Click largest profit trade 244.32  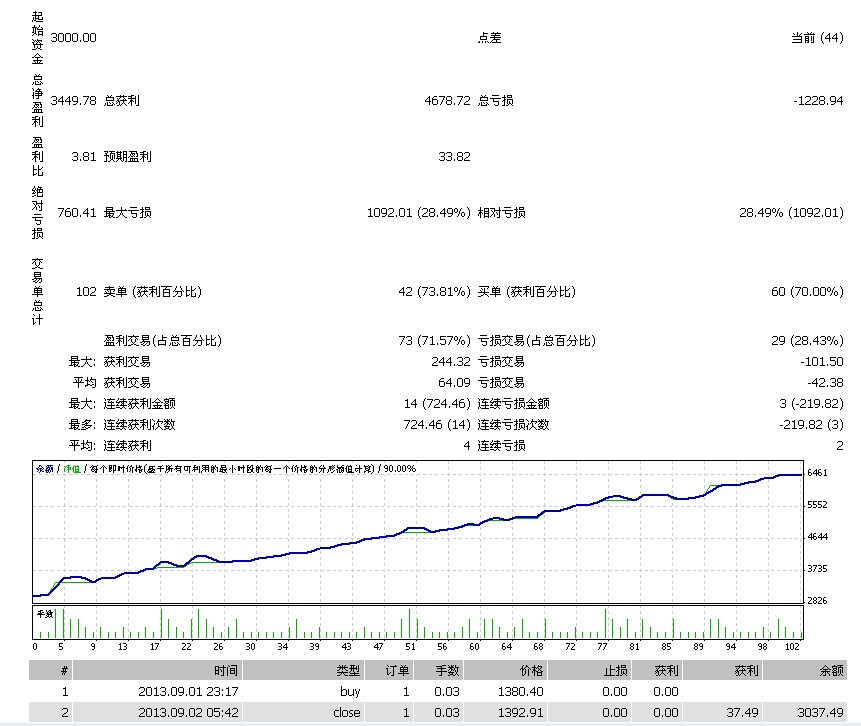451,362
